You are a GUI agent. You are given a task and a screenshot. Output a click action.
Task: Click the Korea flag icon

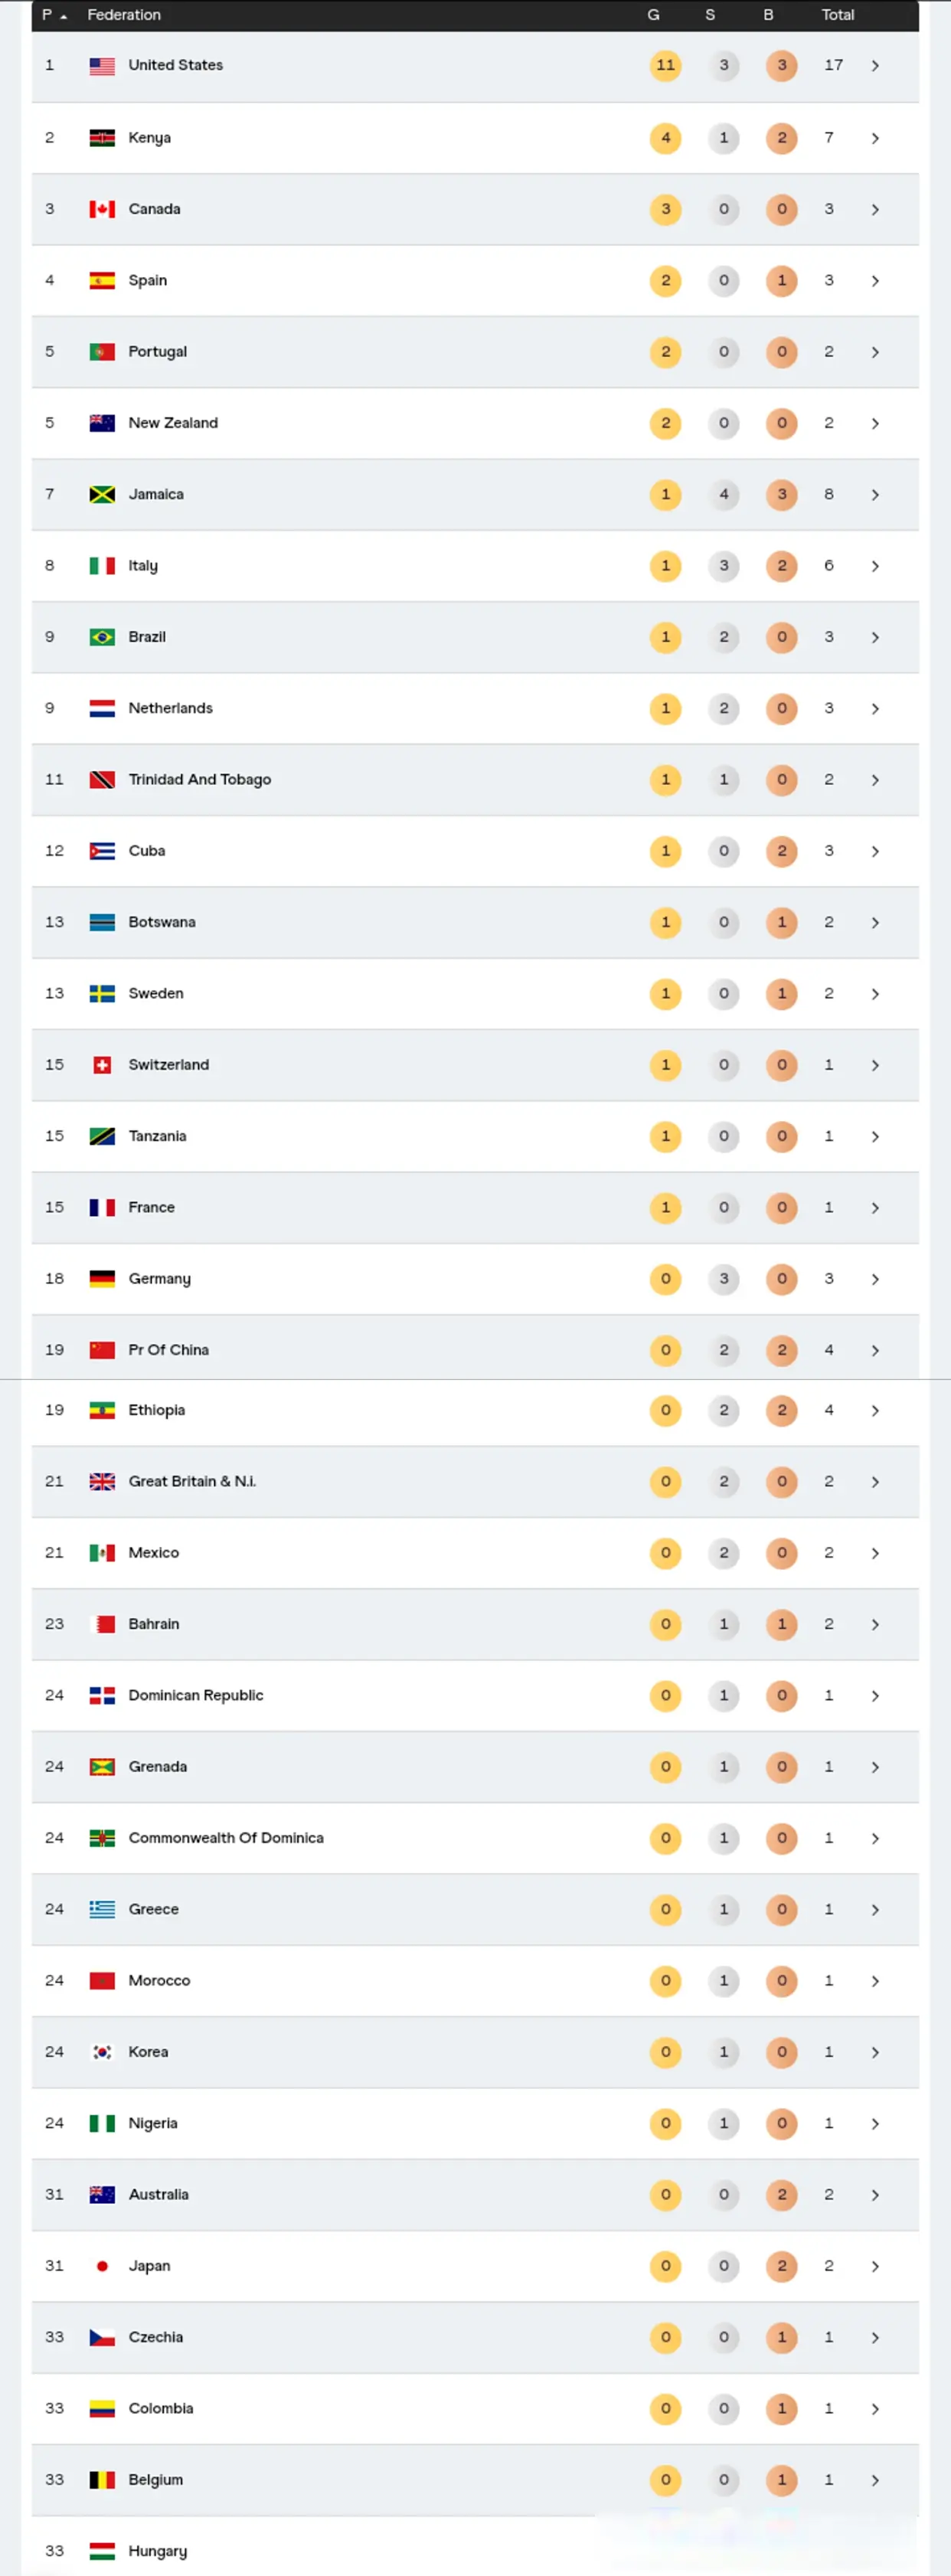point(102,2052)
